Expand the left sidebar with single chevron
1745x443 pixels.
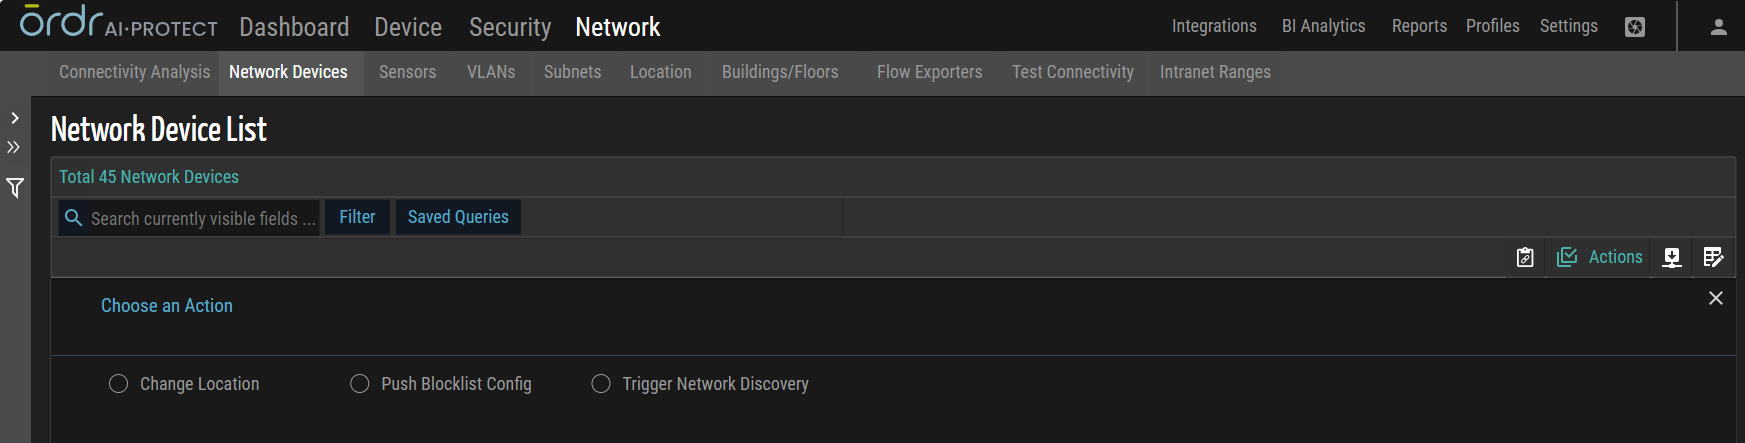coord(15,118)
